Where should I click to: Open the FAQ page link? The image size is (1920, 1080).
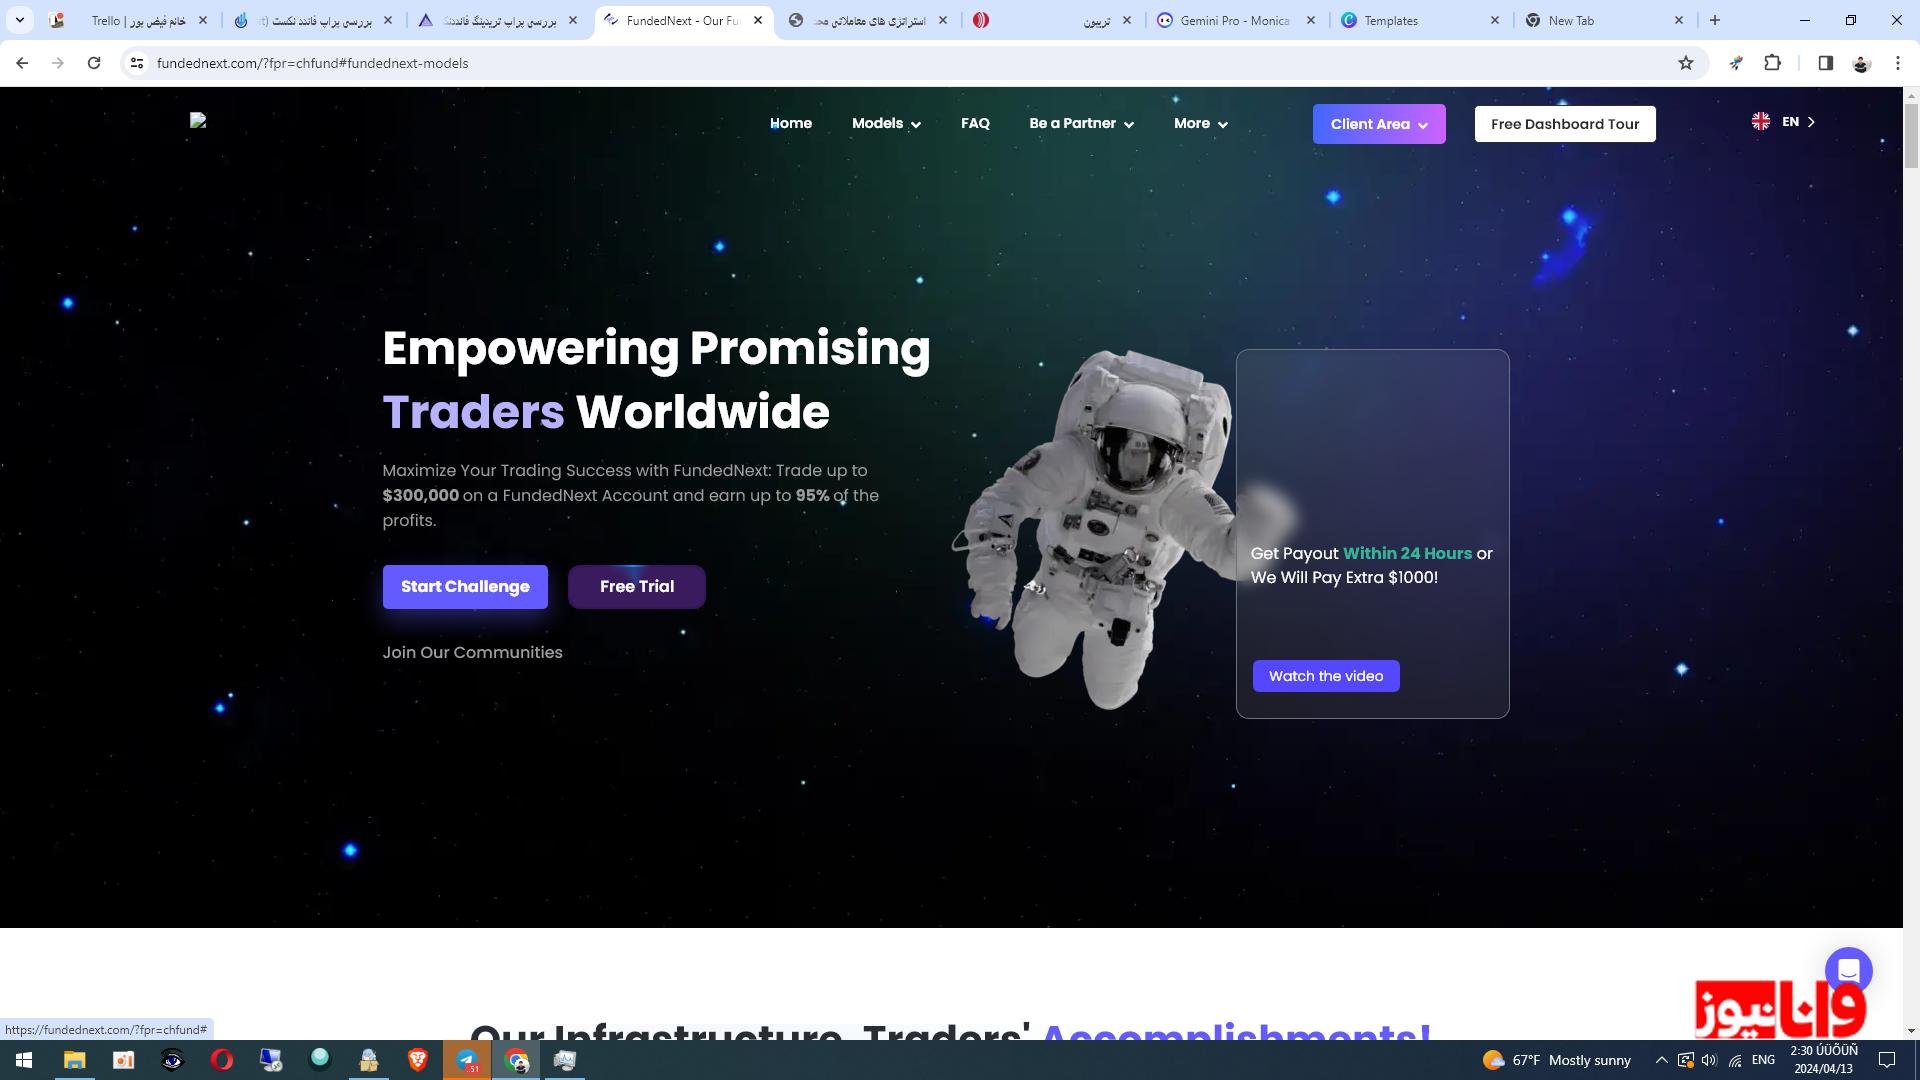click(x=975, y=123)
